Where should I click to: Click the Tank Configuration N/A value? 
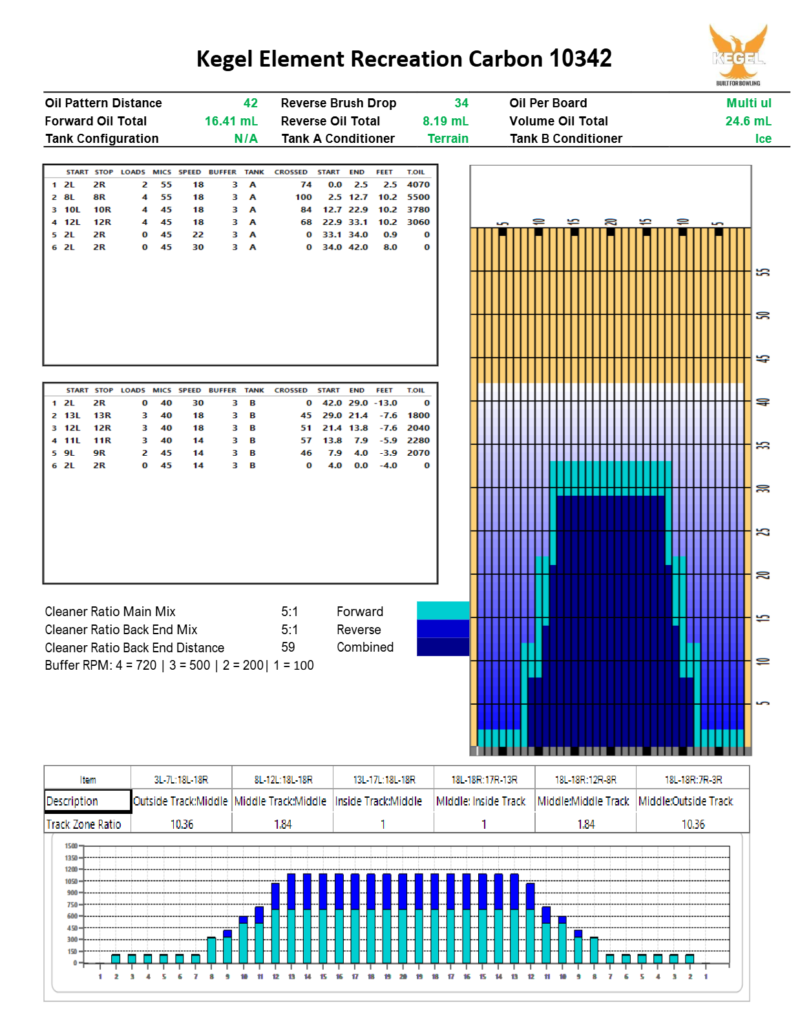point(246,139)
